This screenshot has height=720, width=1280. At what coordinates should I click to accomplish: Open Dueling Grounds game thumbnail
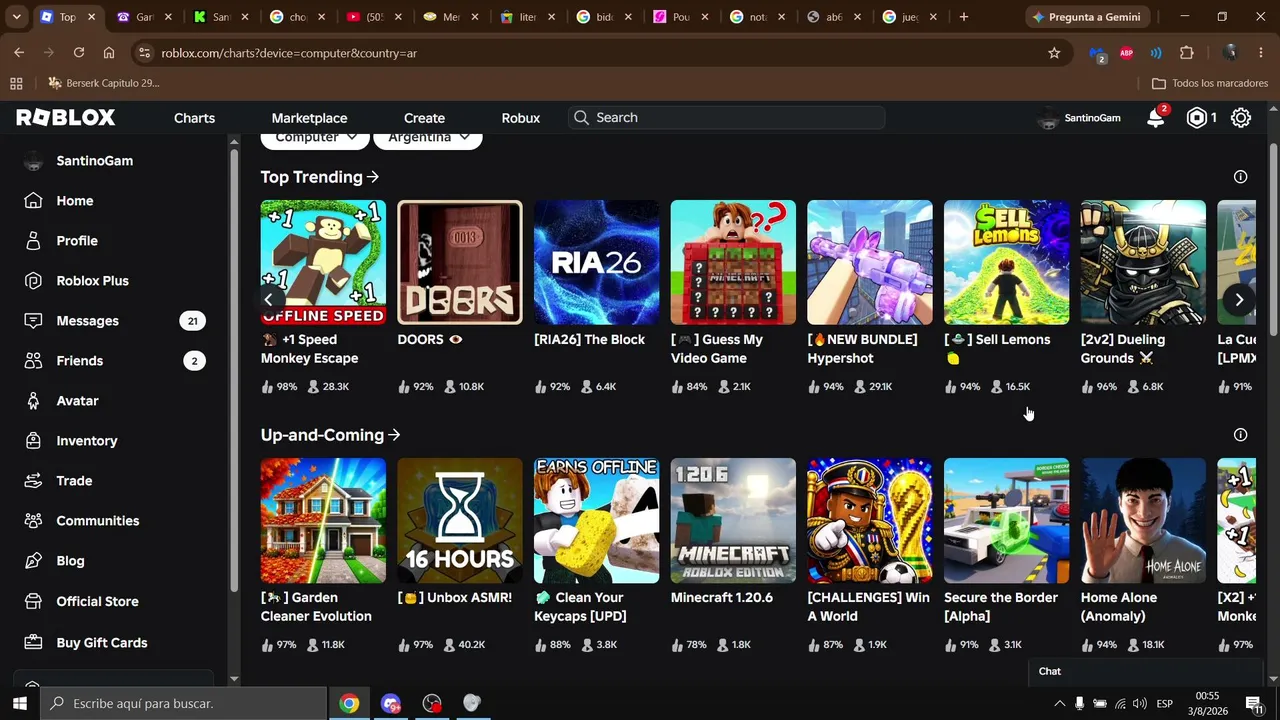pos(1143,262)
